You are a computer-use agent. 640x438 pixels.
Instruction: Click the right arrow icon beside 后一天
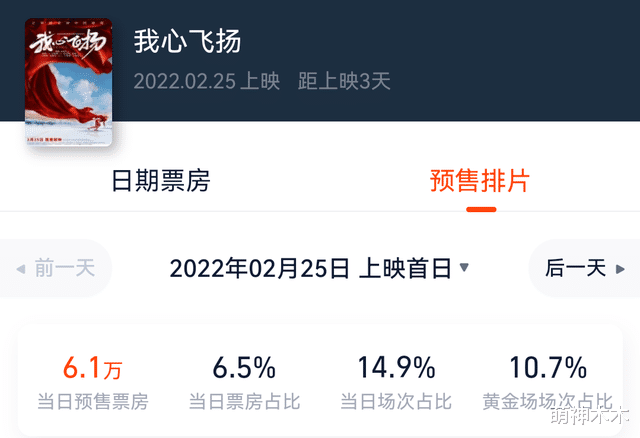[624, 268]
